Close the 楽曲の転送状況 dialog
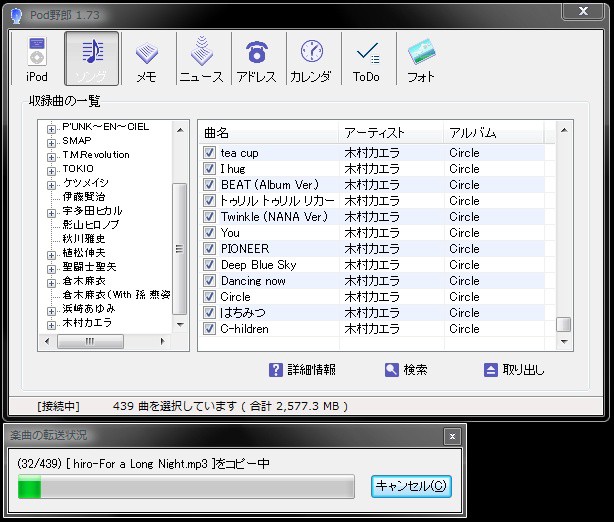614x522 pixels. click(452, 436)
